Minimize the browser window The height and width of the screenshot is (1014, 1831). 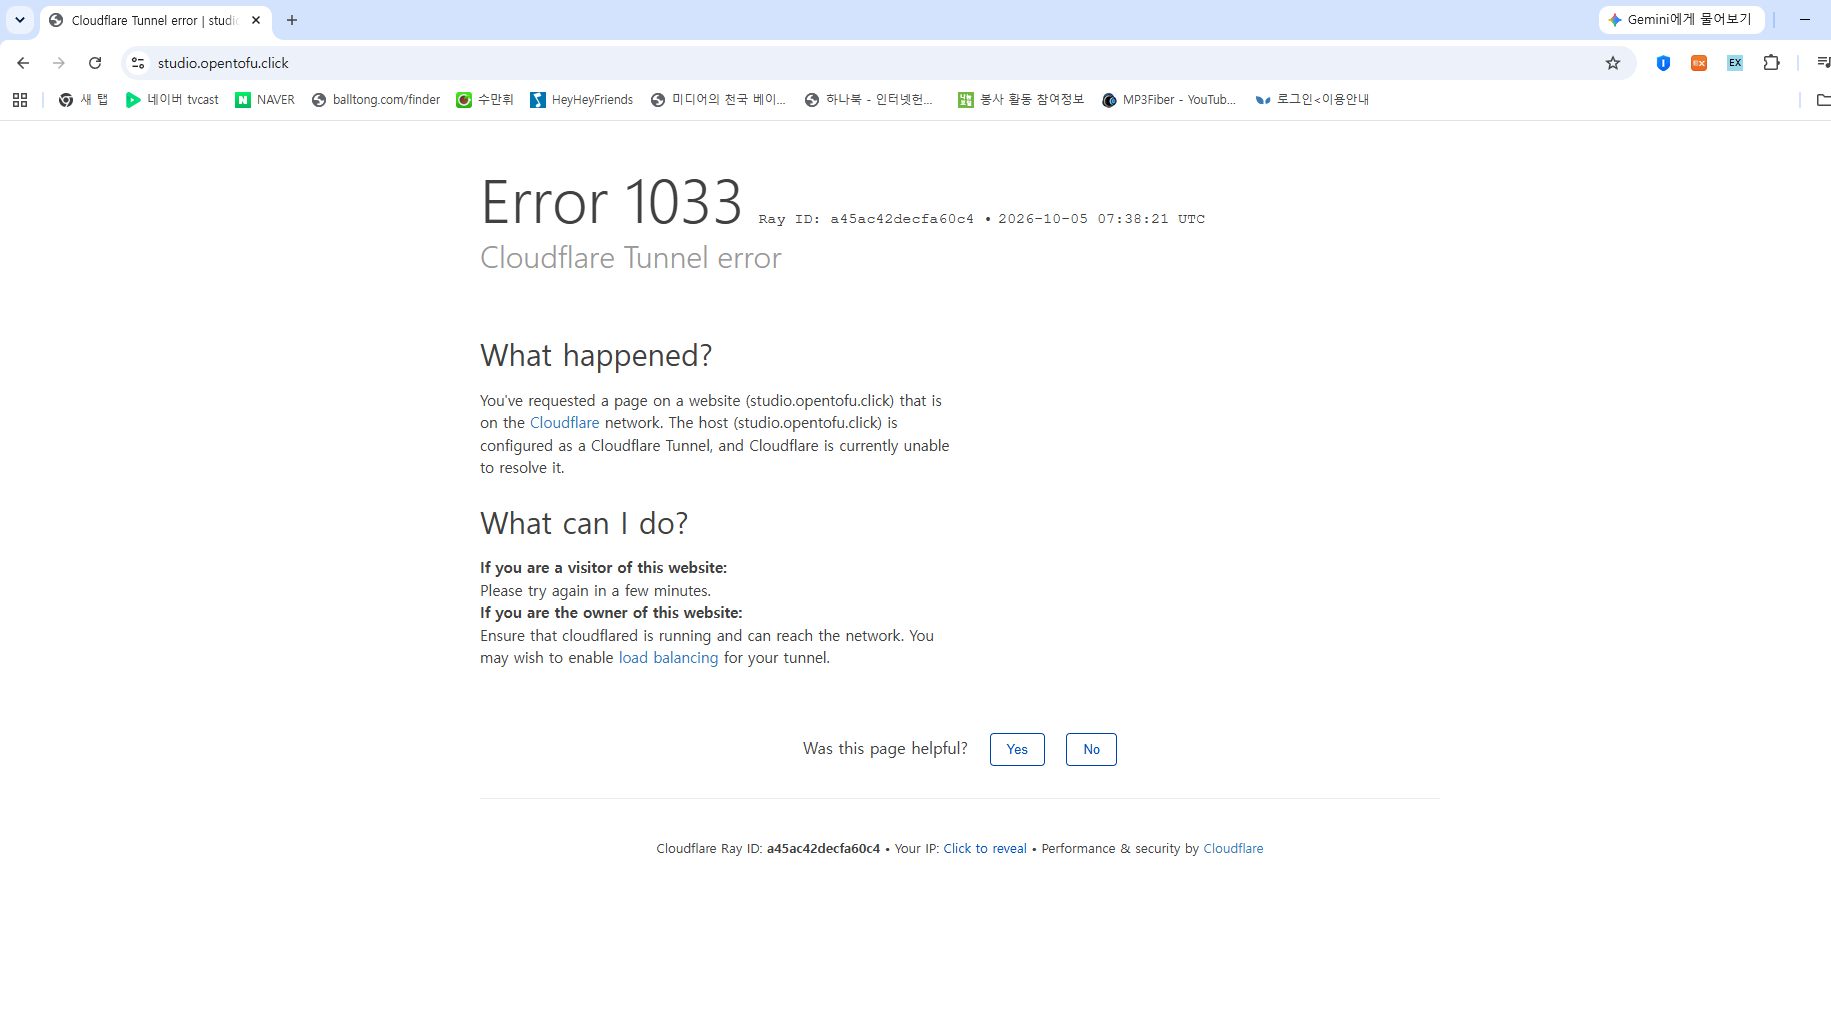(x=1805, y=20)
